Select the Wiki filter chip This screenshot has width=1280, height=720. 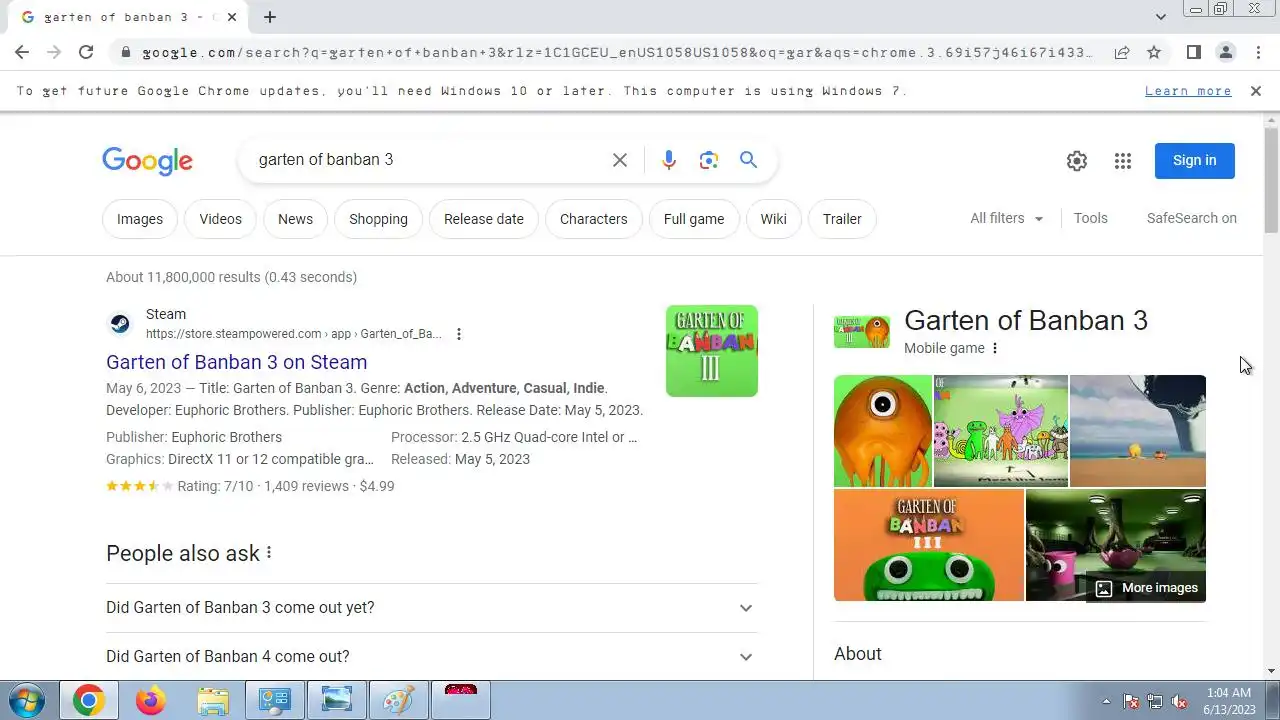(773, 219)
